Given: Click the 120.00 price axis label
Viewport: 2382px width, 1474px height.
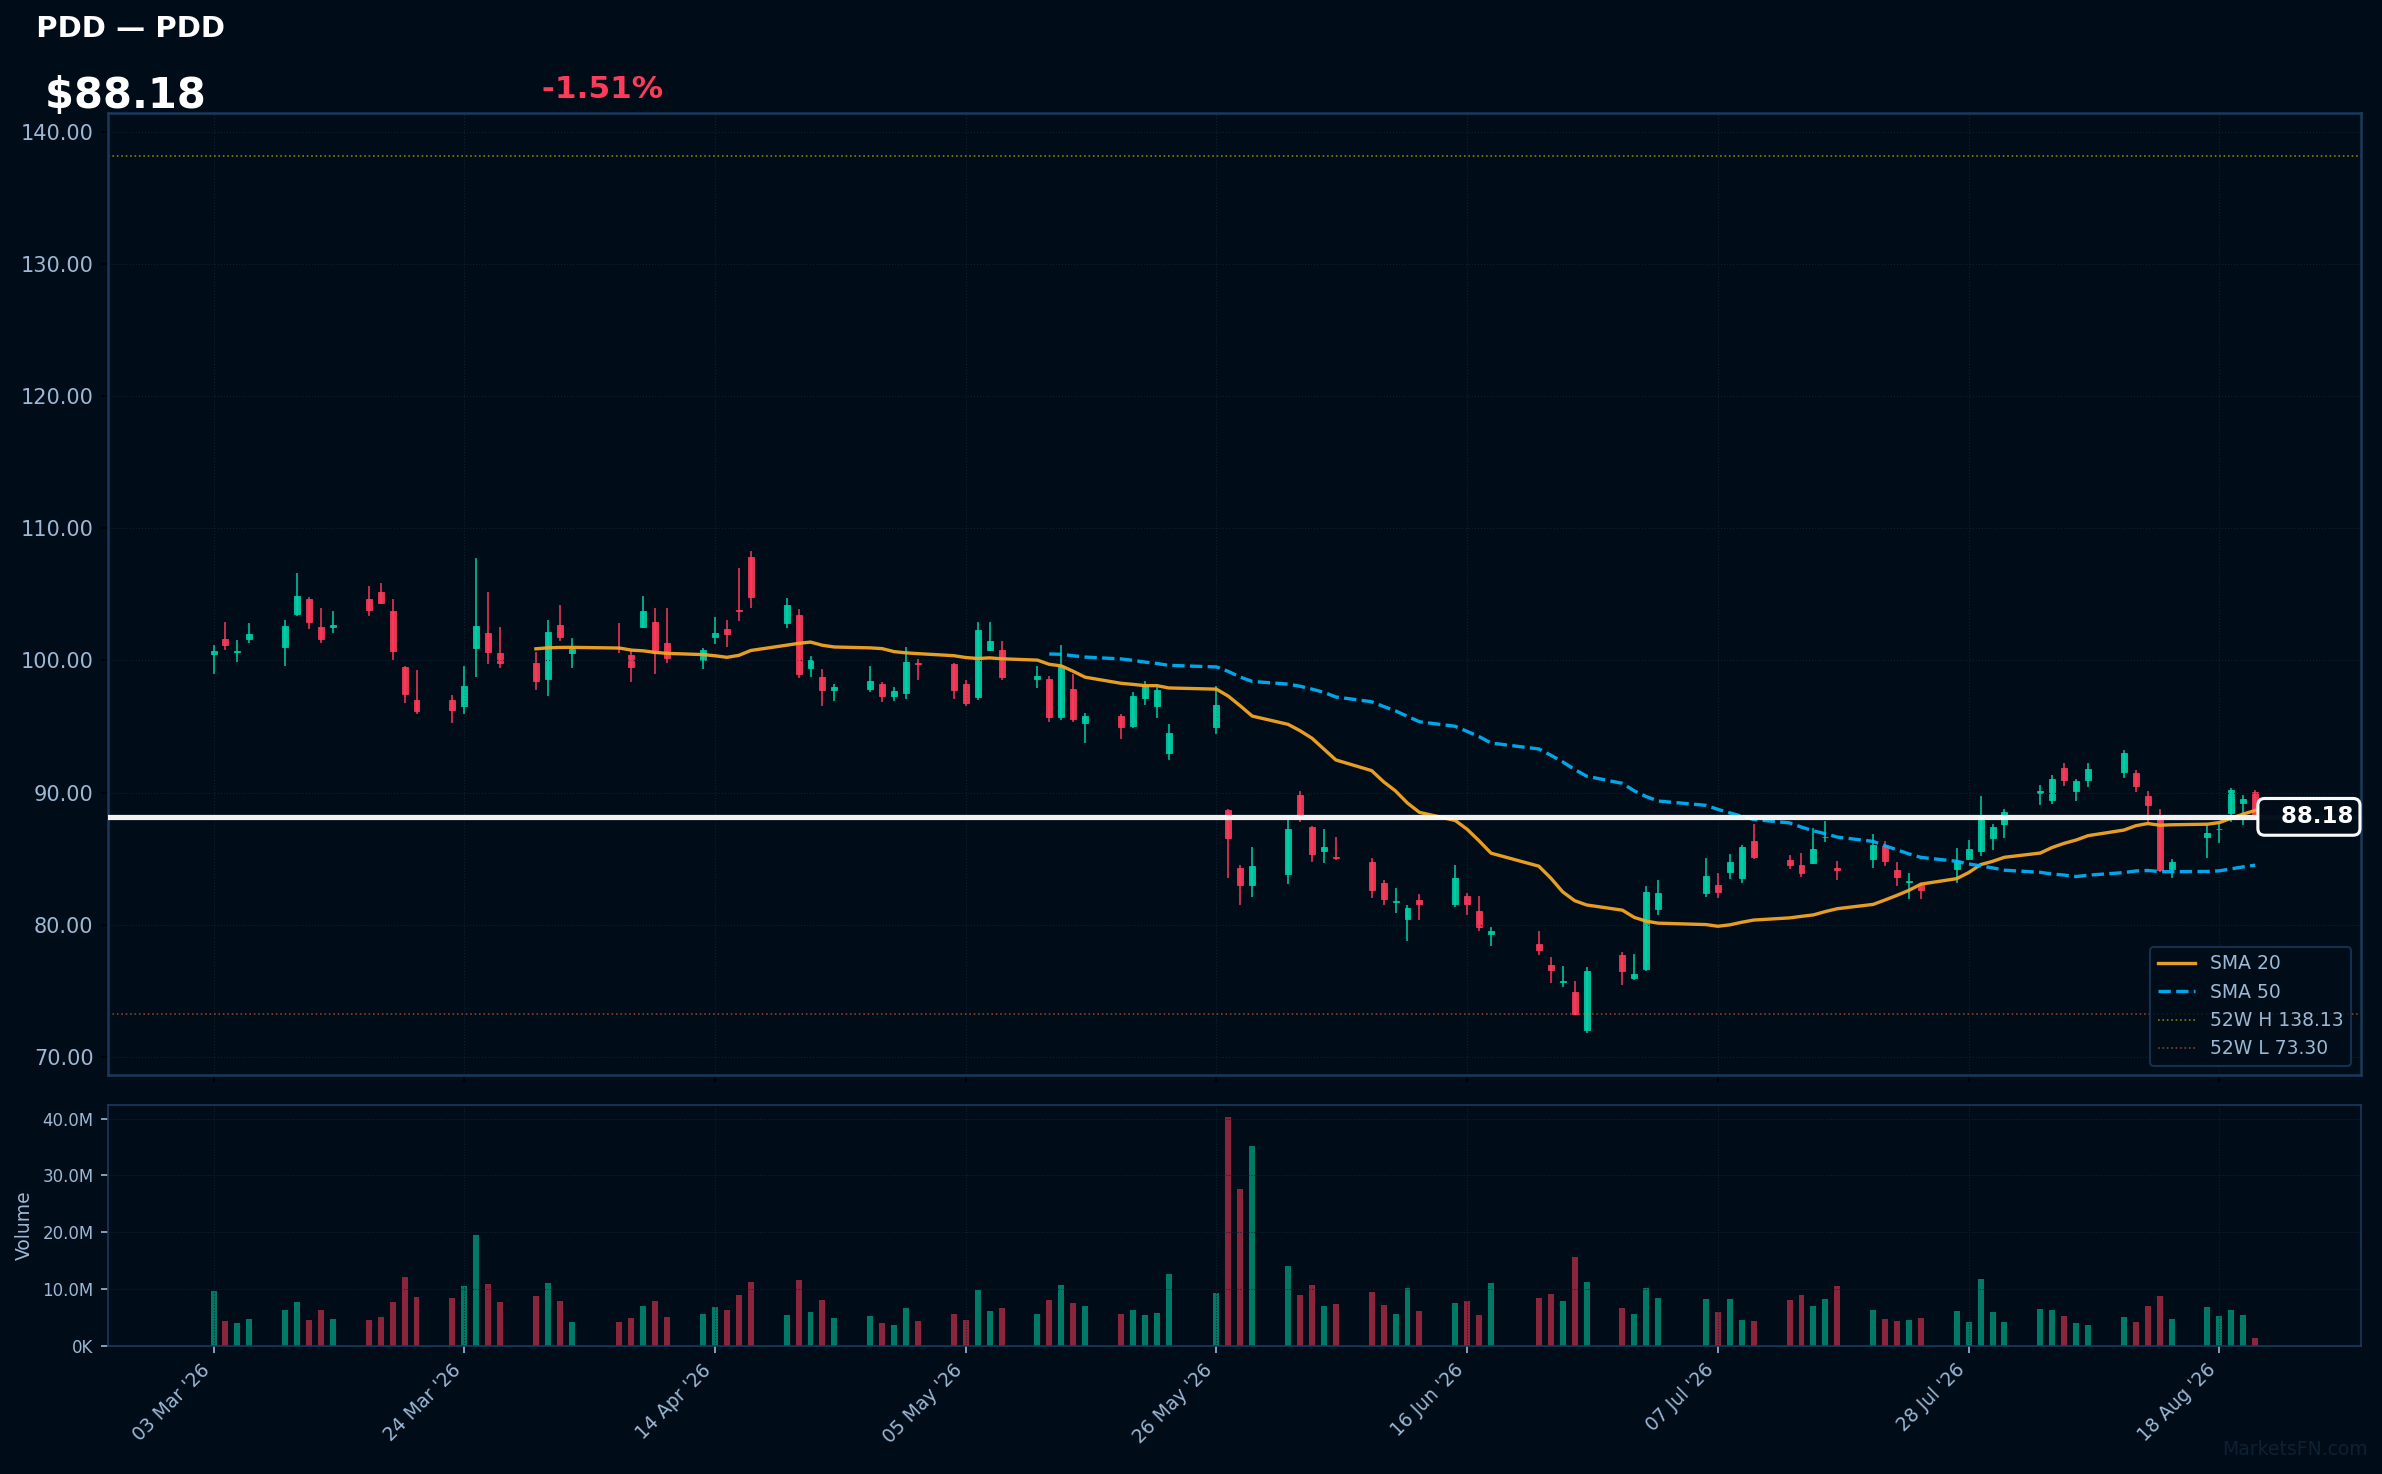Looking at the screenshot, I should (57, 396).
